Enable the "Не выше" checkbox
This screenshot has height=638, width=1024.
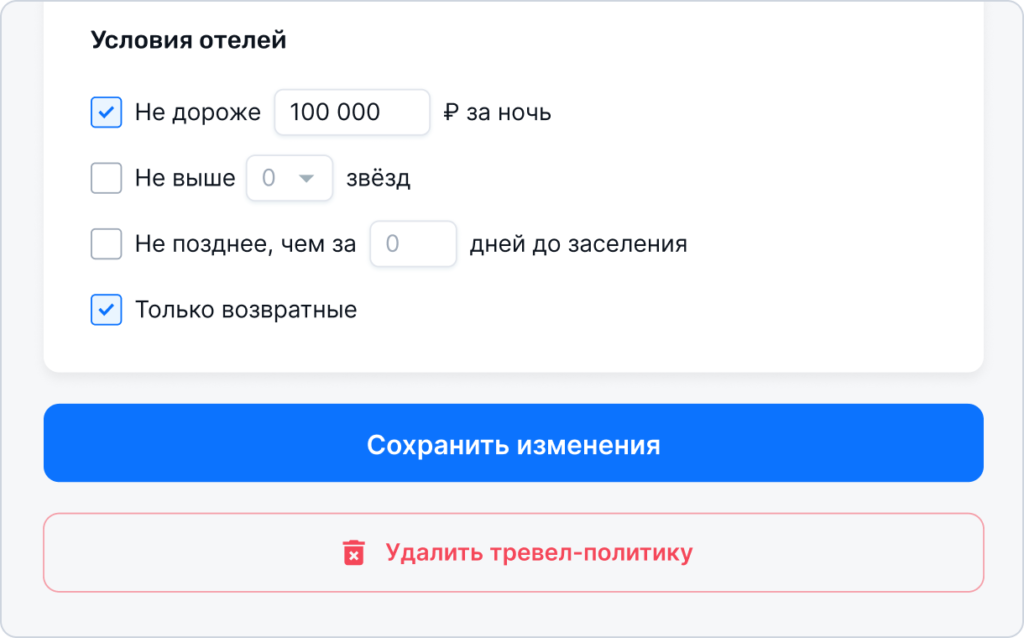pyautogui.click(x=106, y=178)
